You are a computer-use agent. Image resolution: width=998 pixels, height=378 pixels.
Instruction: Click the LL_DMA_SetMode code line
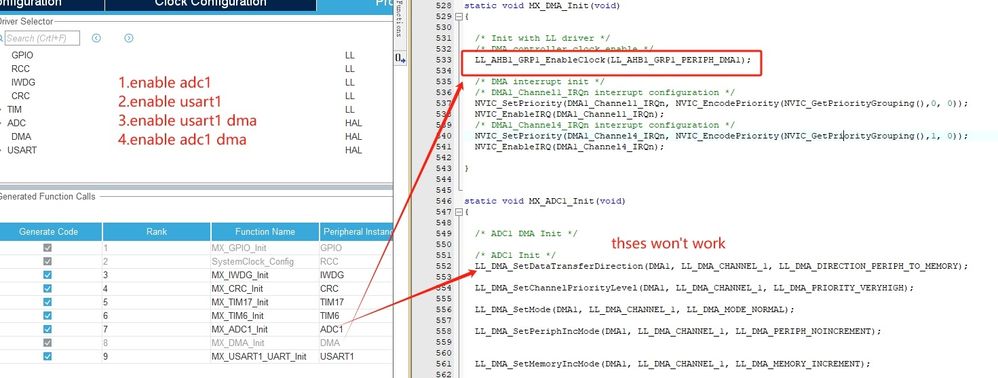[x=635, y=309]
